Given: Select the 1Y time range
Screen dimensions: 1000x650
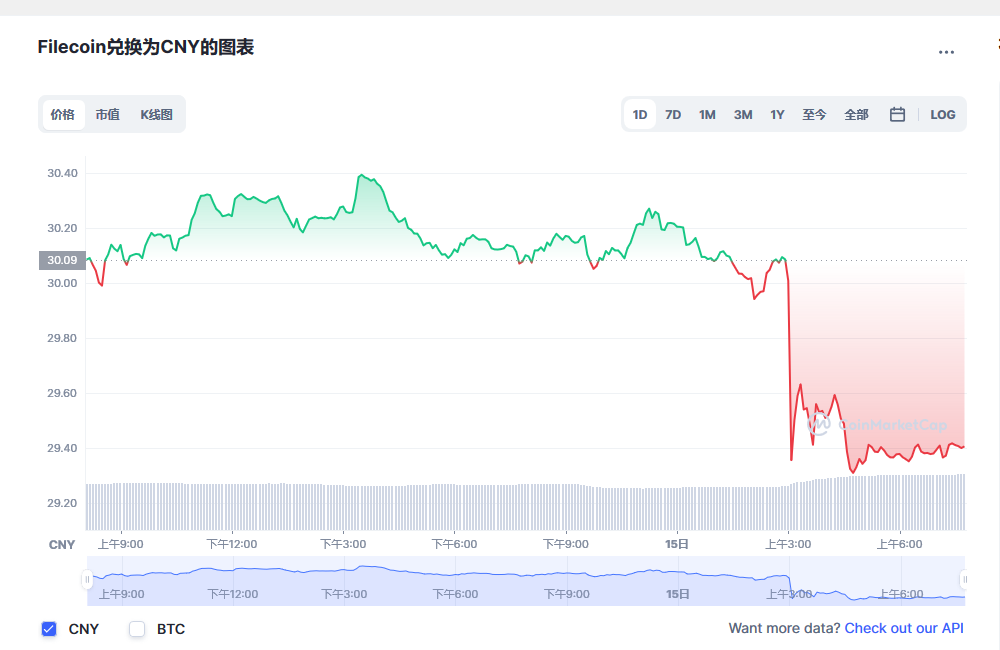Looking at the screenshot, I should click(x=777, y=115).
